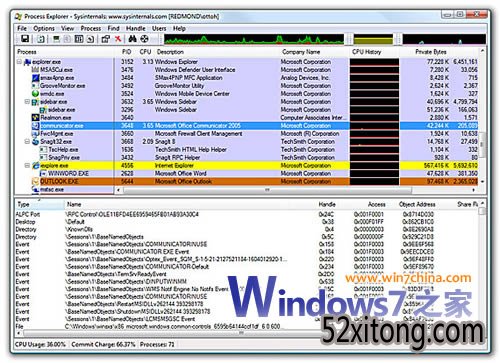
Task: Click the binoculars Find Handle icon
Action: (x=133, y=39)
